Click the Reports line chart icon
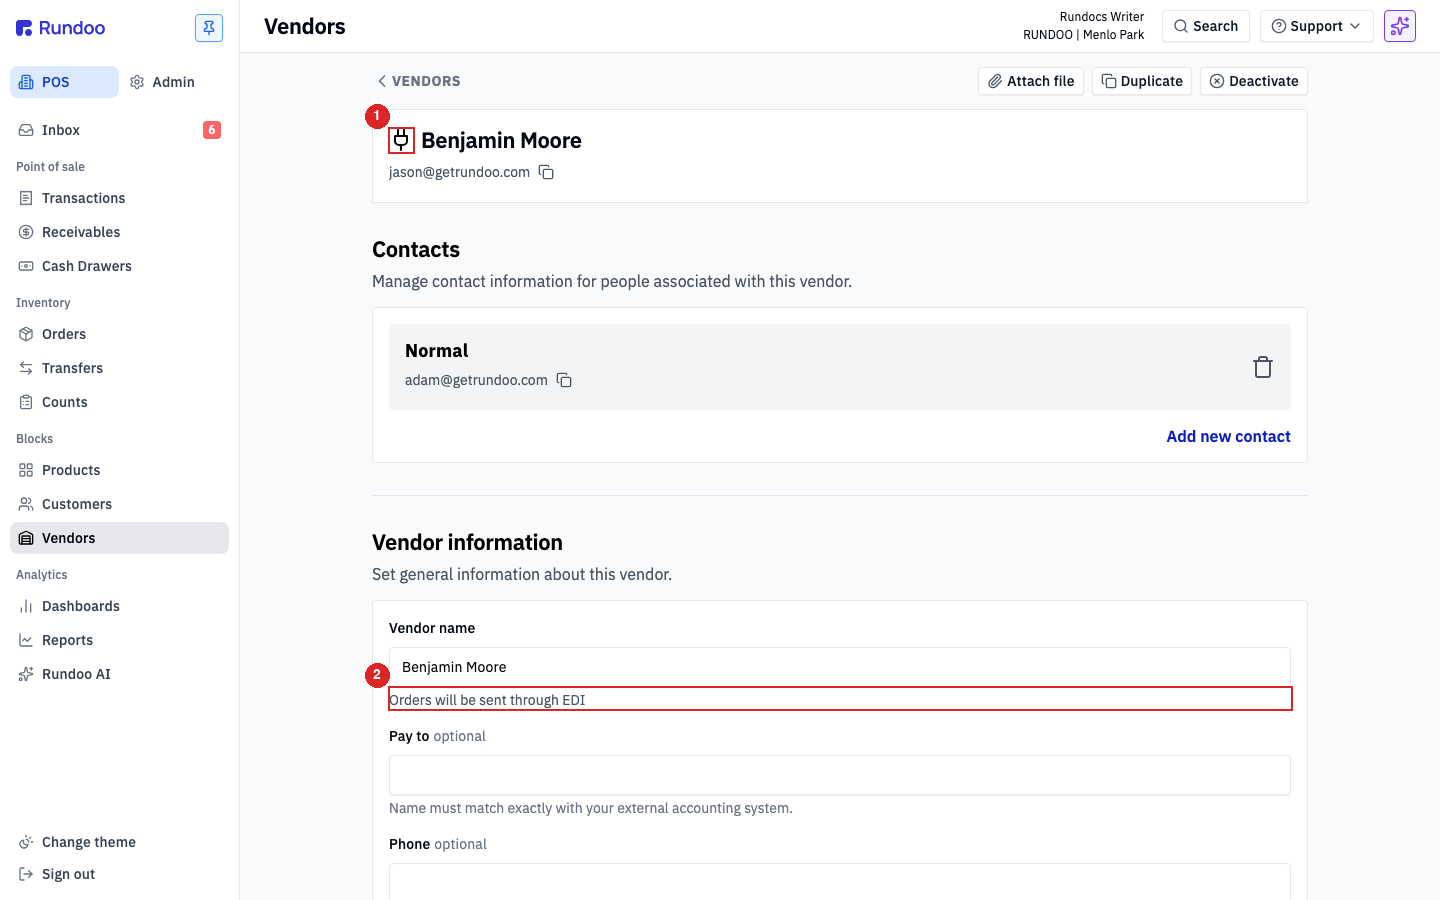Viewport: 1440px width, 900px height. coord(26,640)
